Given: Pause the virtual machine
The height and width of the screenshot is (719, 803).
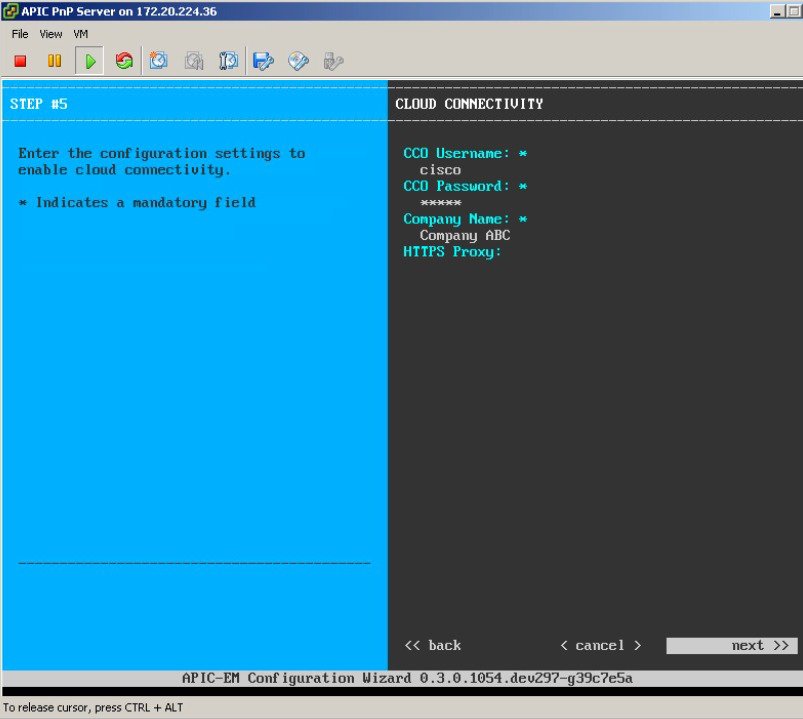Looking at the screenshot, I should click(x=54, y=61).
